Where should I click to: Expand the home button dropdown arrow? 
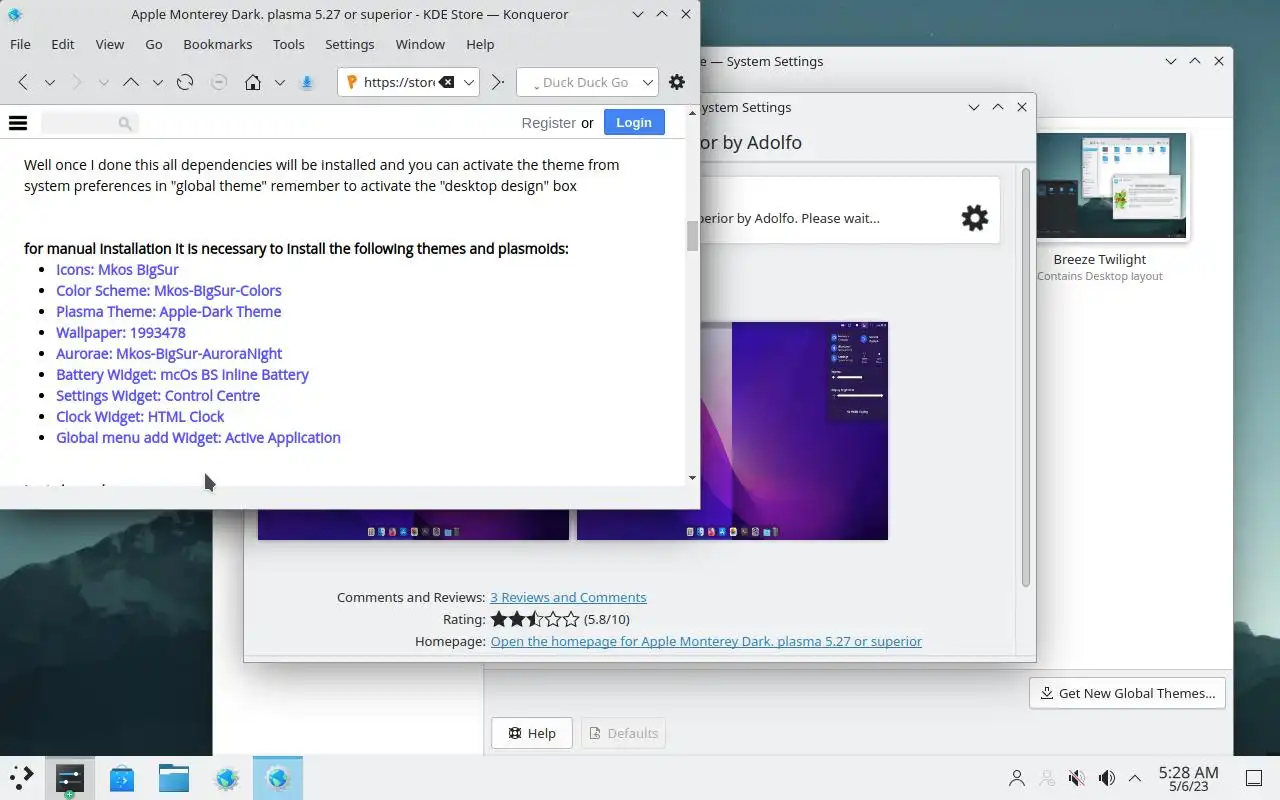280,82
